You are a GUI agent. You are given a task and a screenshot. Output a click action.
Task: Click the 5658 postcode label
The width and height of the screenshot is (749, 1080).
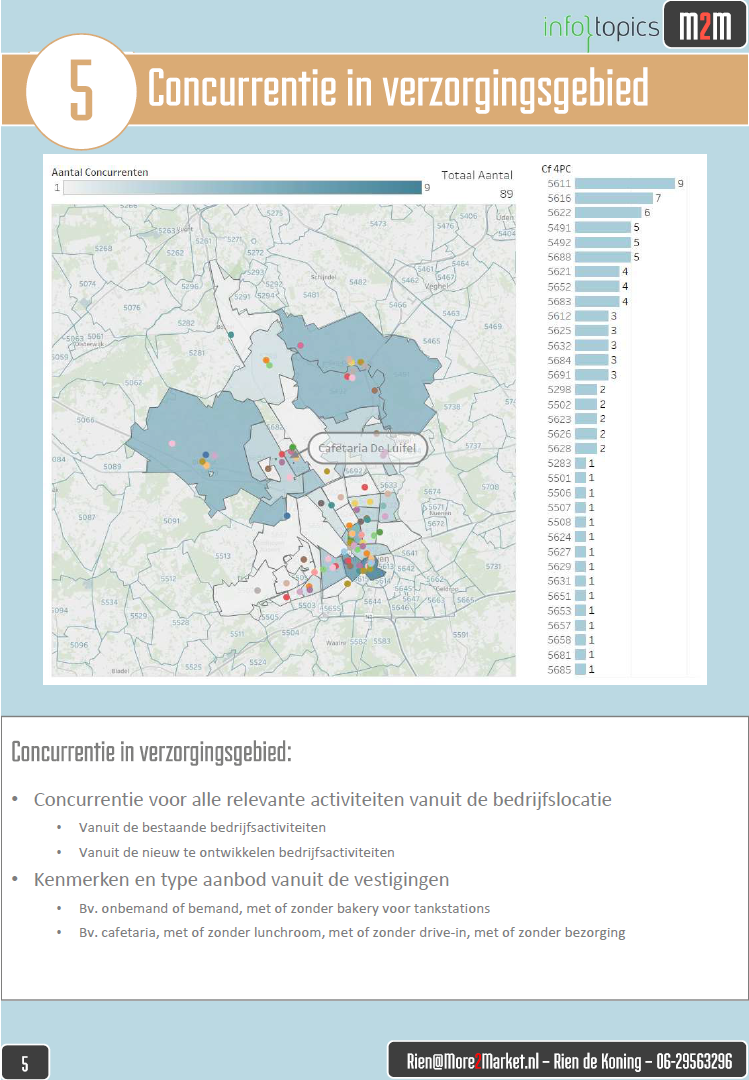(559, 640)
